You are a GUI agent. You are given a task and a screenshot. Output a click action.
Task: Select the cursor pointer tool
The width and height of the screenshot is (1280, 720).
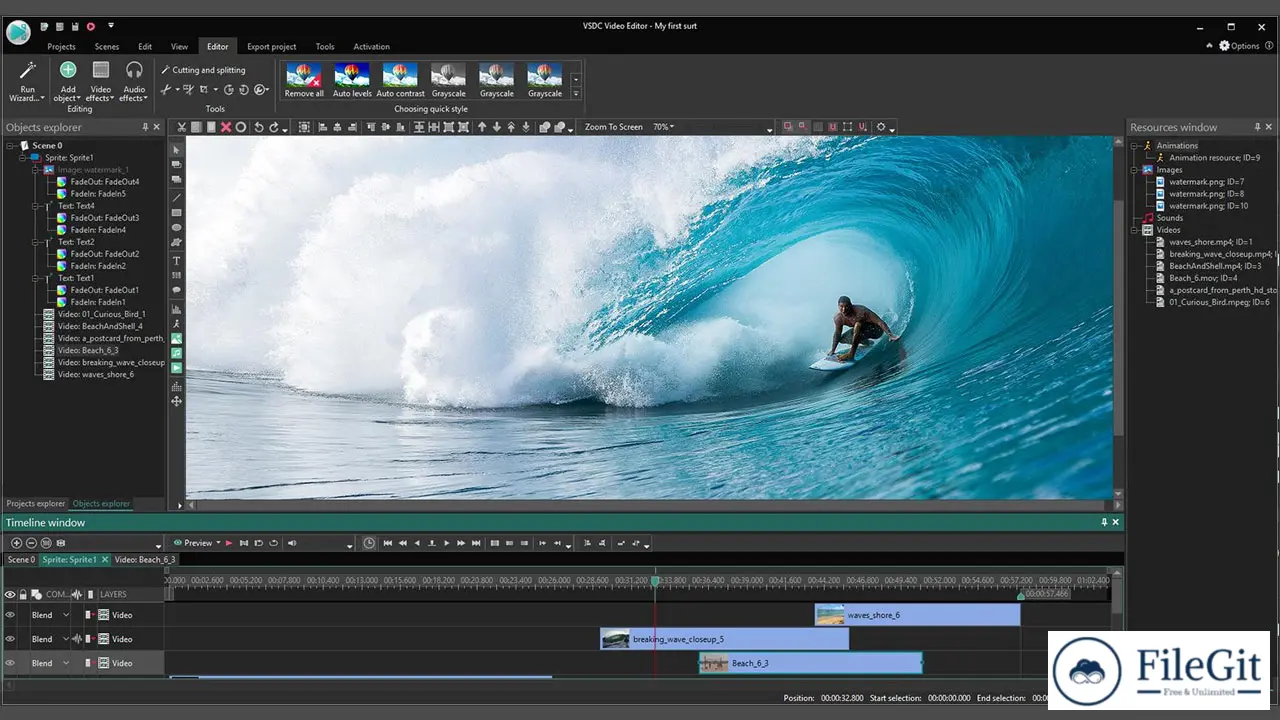pyautogui.click(x=177, y=150)
